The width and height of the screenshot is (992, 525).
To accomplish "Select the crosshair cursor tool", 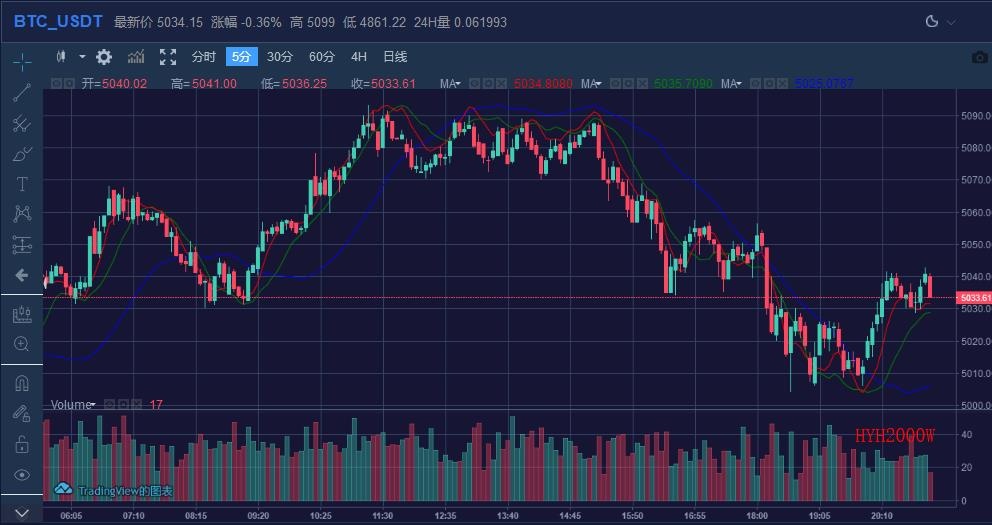I will (22, 62).
